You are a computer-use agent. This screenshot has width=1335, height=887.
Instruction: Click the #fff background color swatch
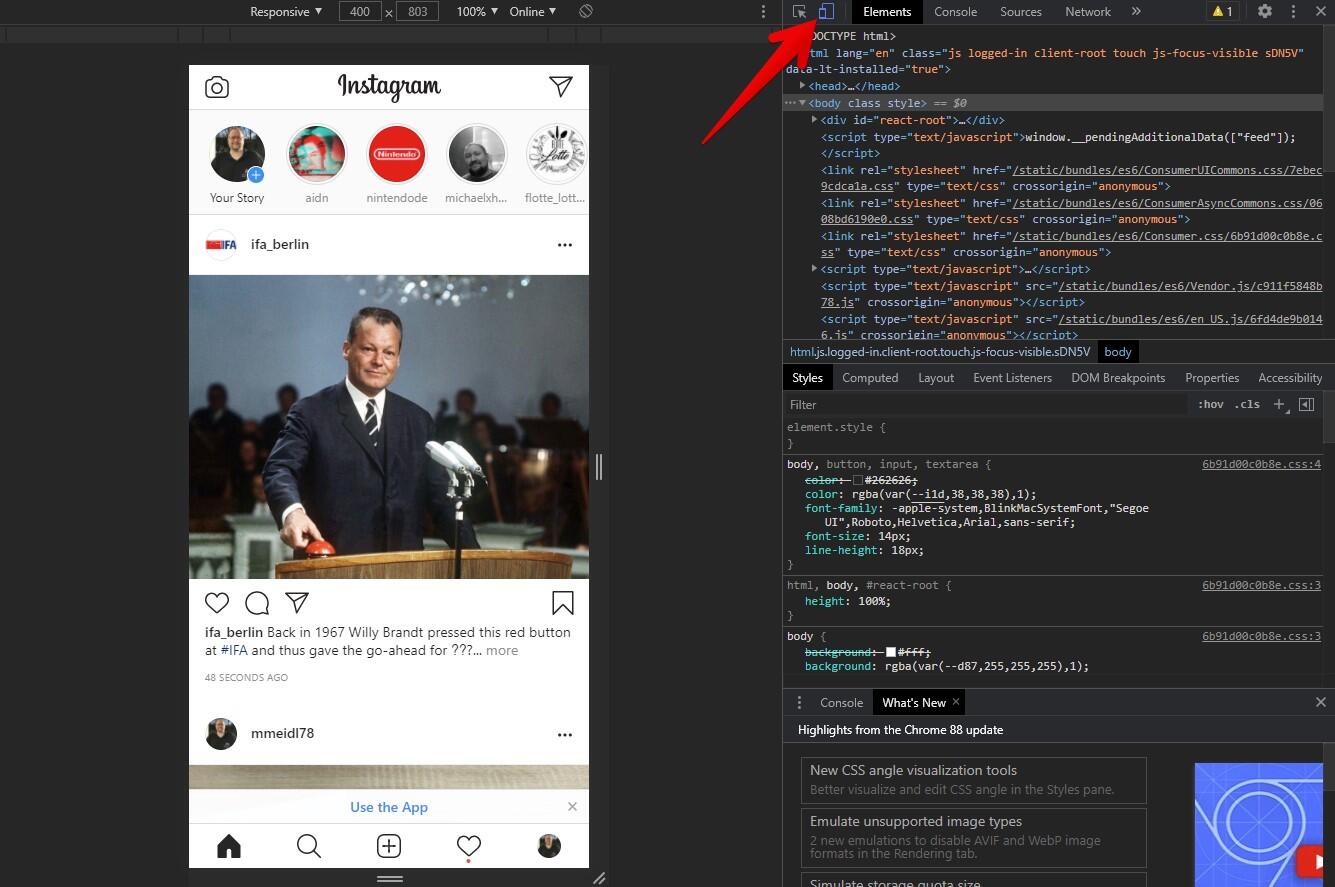point(891,652)
